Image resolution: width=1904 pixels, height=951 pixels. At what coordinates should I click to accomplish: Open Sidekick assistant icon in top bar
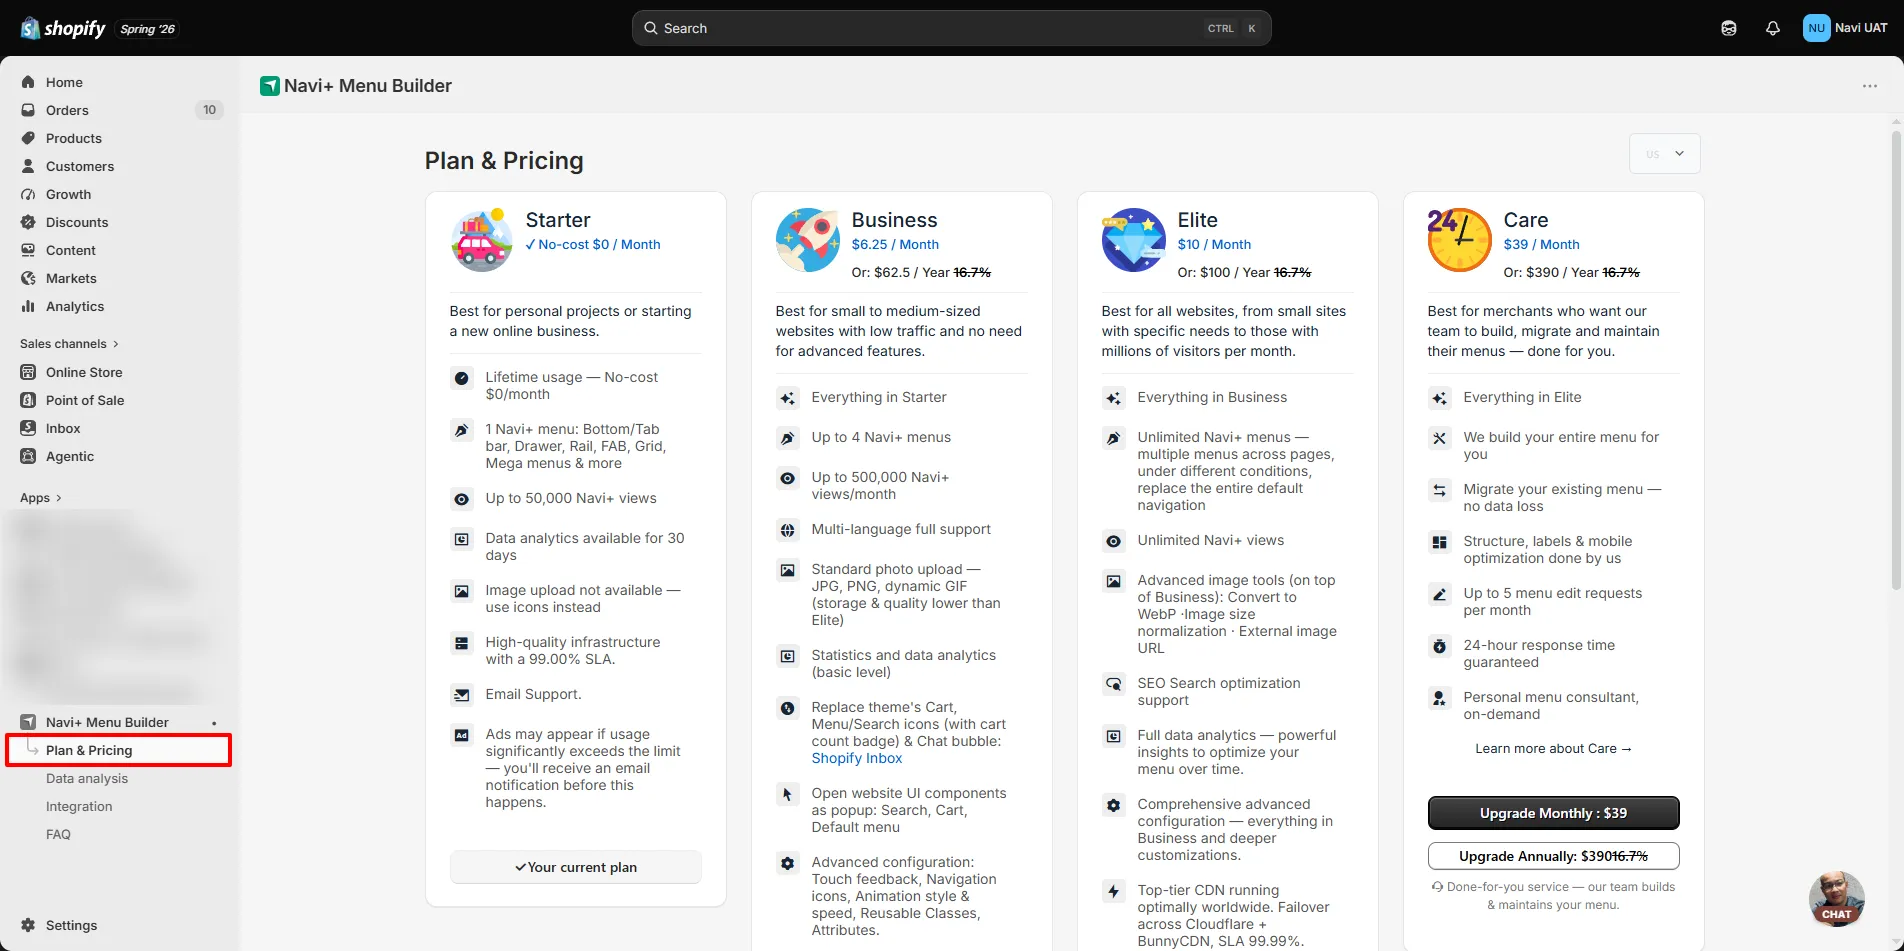[1728, 28]
